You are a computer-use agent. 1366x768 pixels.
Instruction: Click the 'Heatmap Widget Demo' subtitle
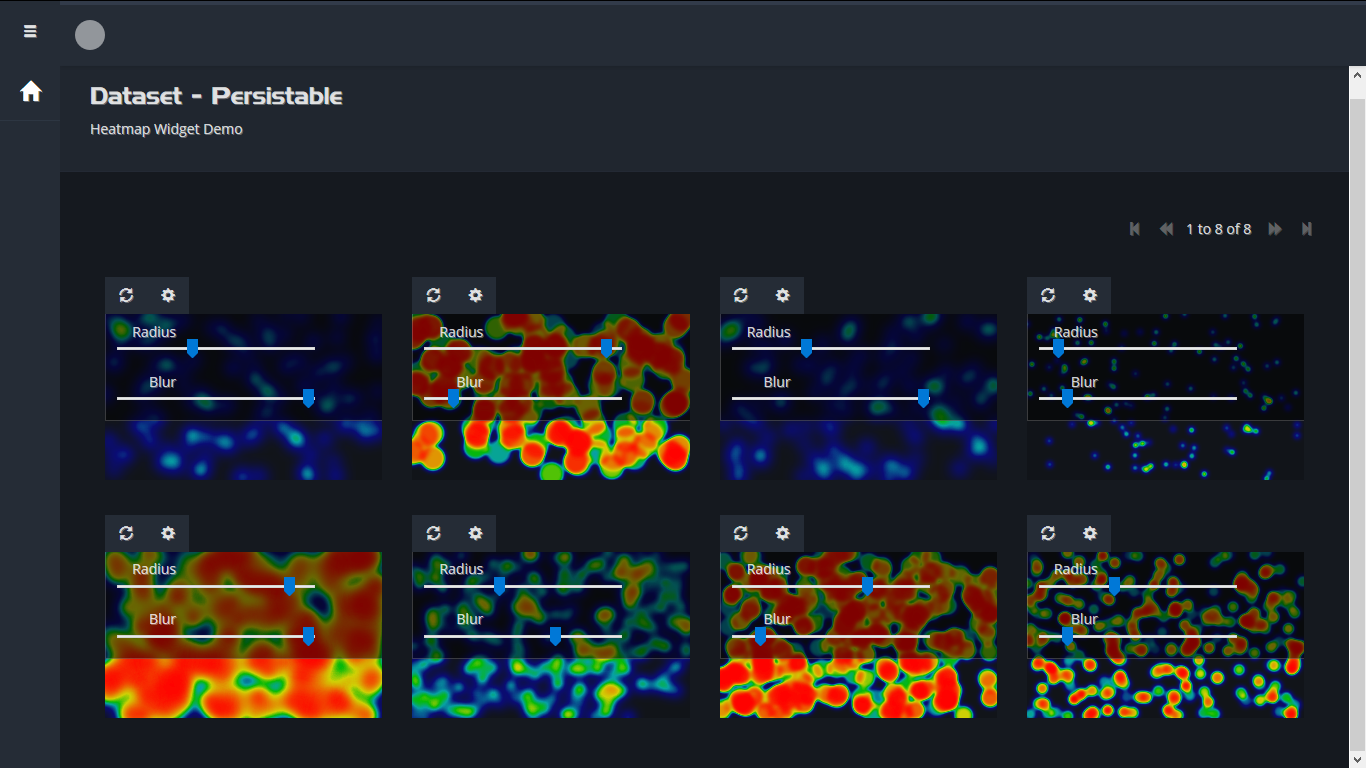tap(166, 129)
